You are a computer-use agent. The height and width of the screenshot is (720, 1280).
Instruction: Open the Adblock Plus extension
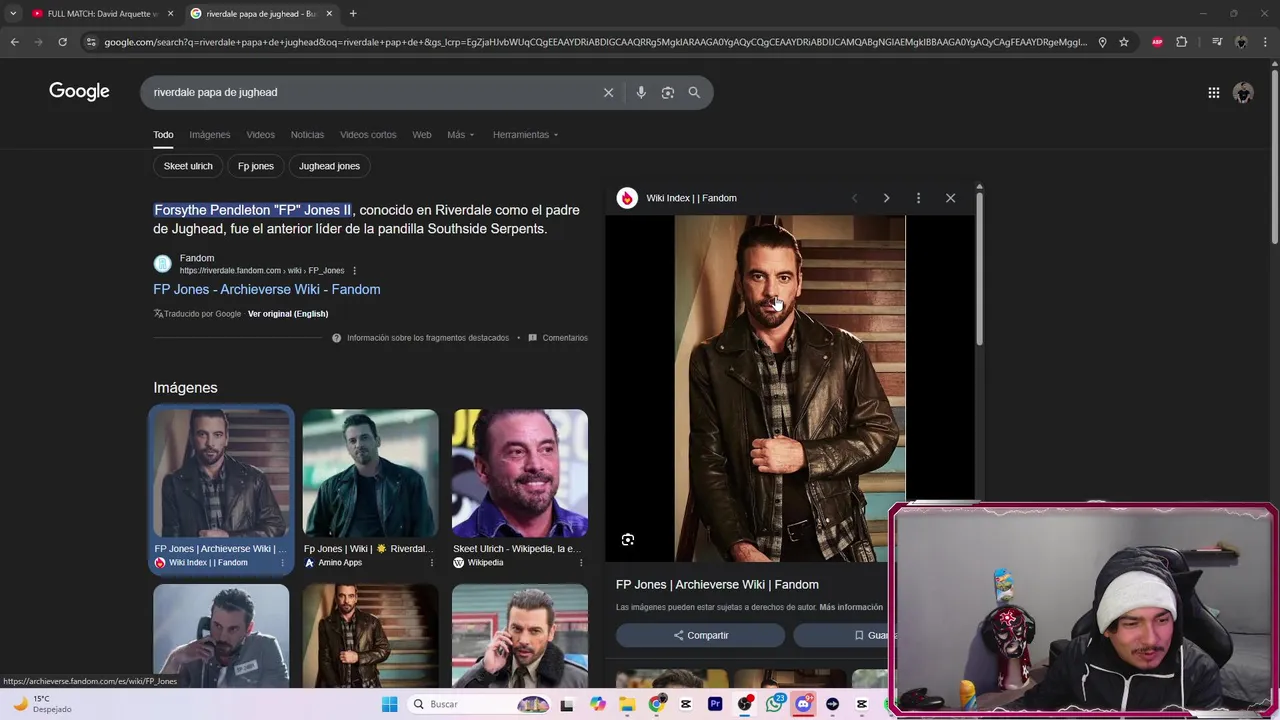(1157, 42)
